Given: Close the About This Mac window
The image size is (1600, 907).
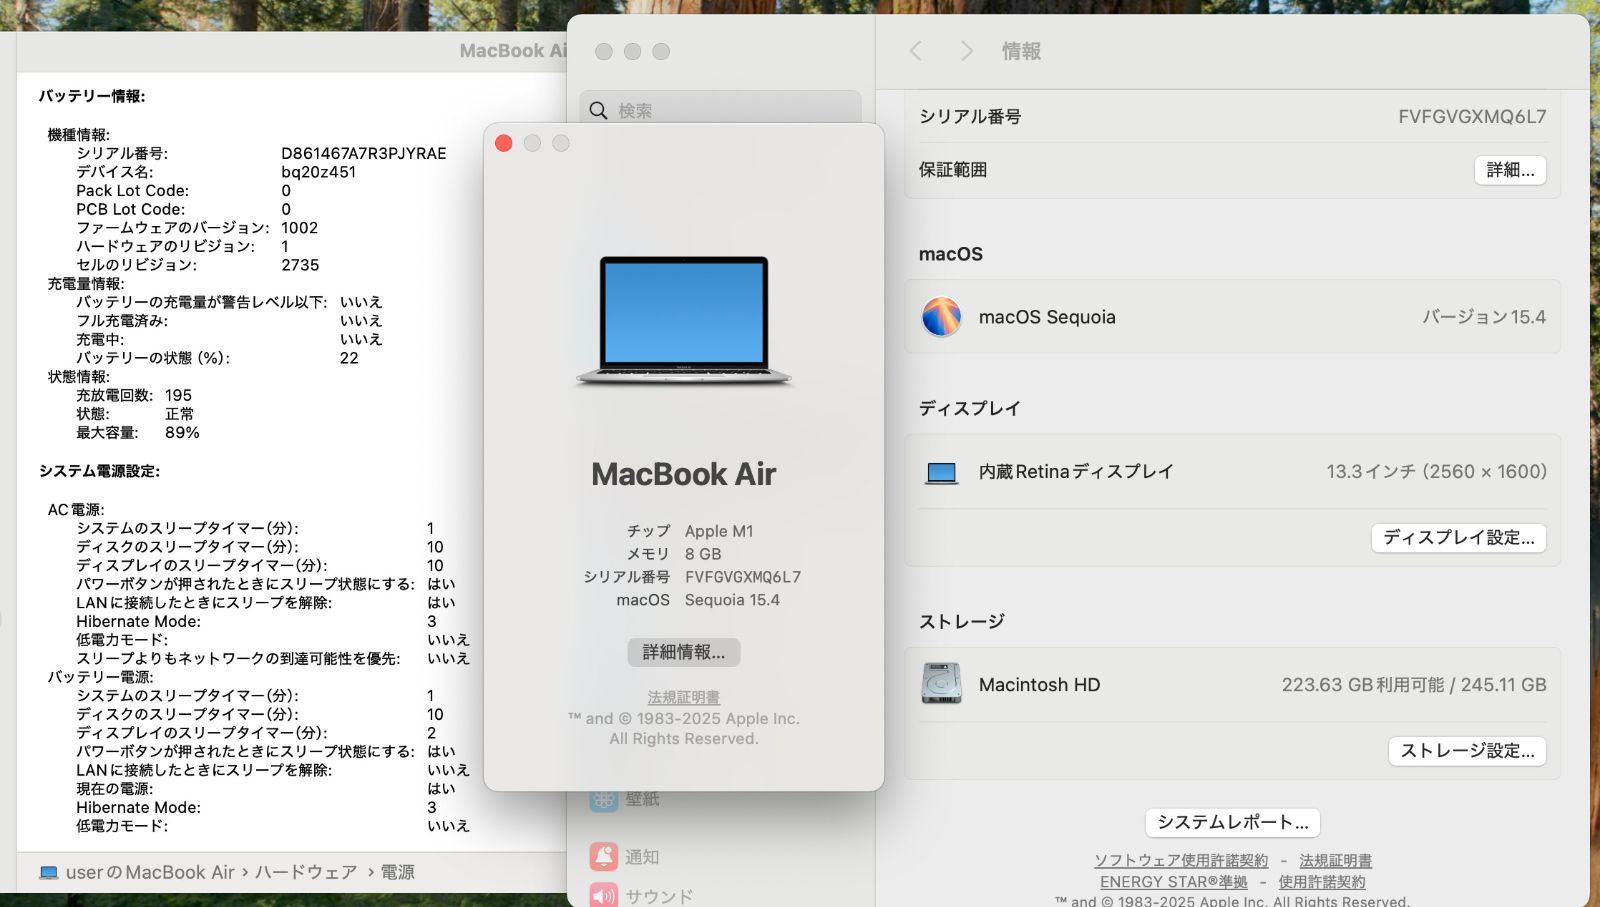Looking at the screenshot, I should pos(504,143).
